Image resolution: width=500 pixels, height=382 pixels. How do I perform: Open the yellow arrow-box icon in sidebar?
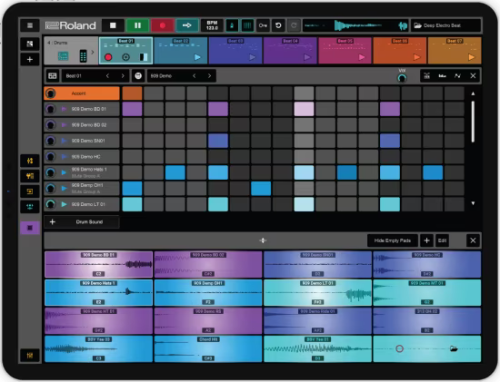(30, 191)
